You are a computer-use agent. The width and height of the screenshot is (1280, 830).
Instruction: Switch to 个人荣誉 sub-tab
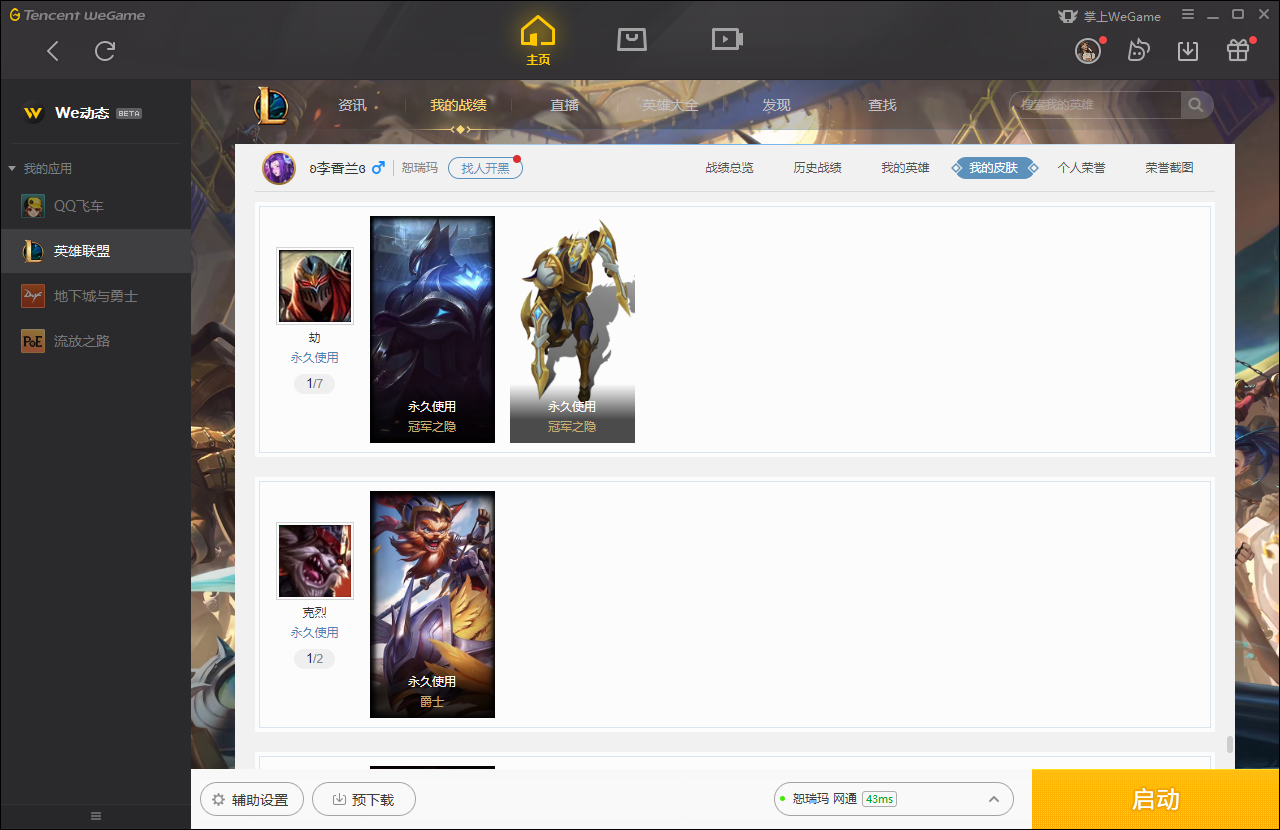(1081, 168)
